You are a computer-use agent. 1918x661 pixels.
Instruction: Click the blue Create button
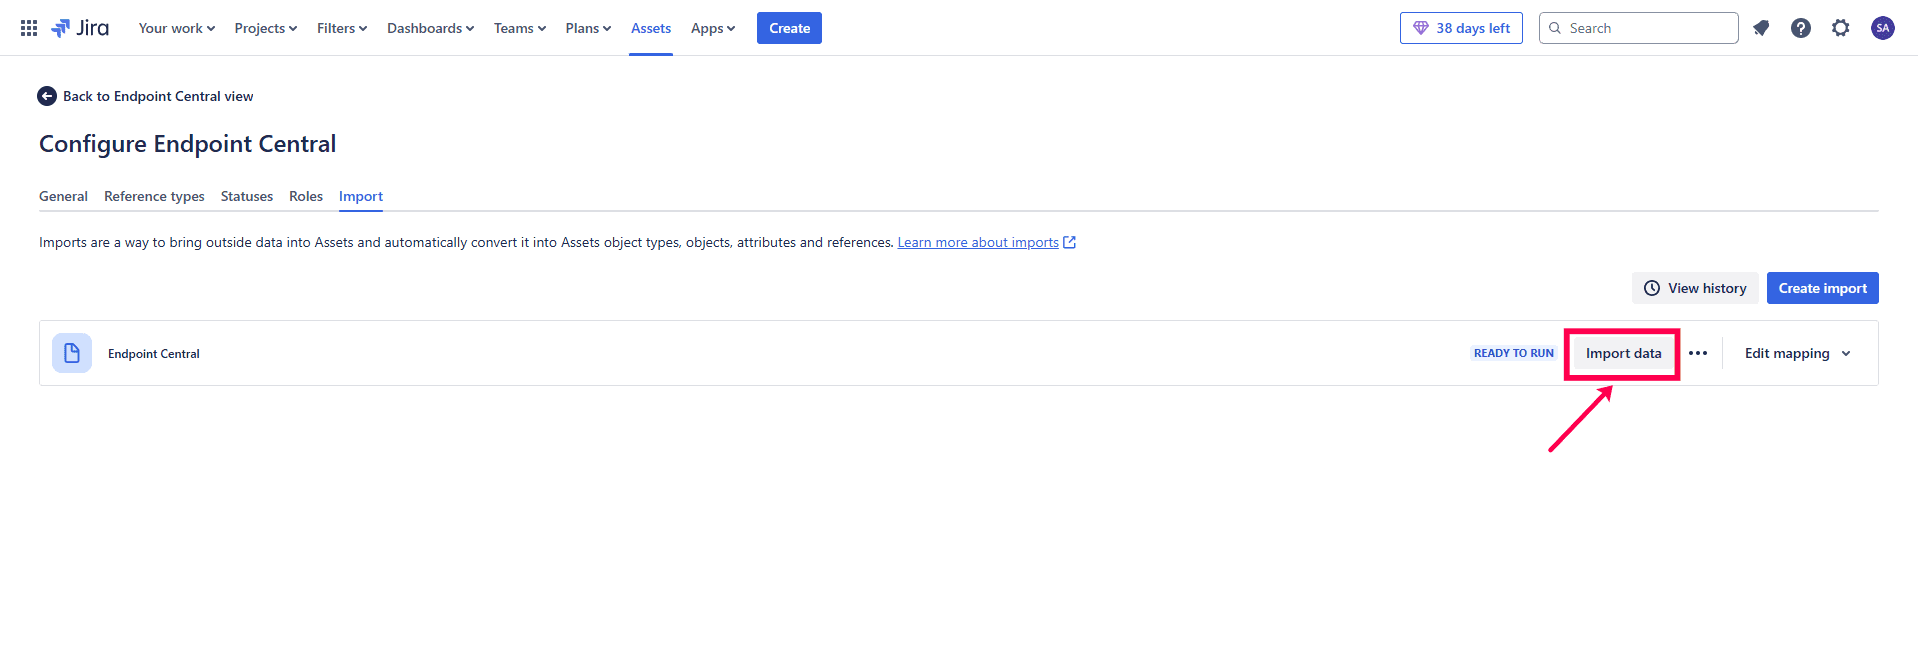(x=789, y=28)
